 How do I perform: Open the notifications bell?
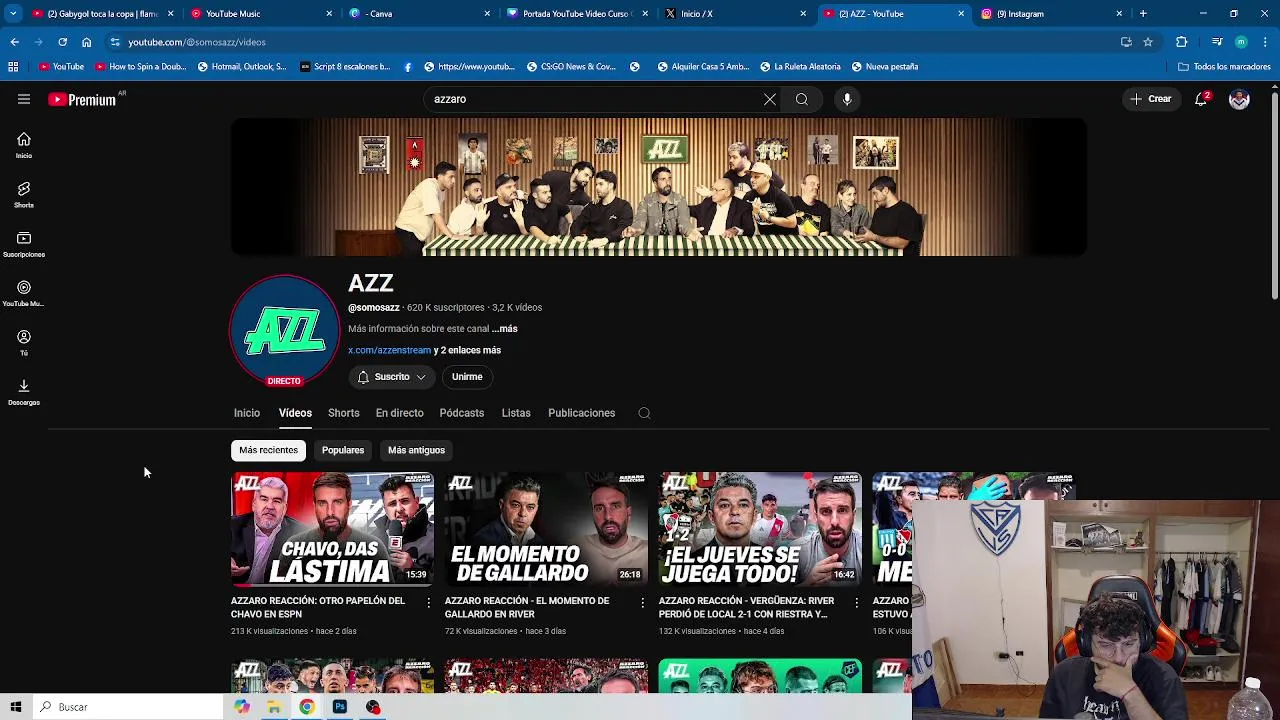click(x=1201, y=99)
